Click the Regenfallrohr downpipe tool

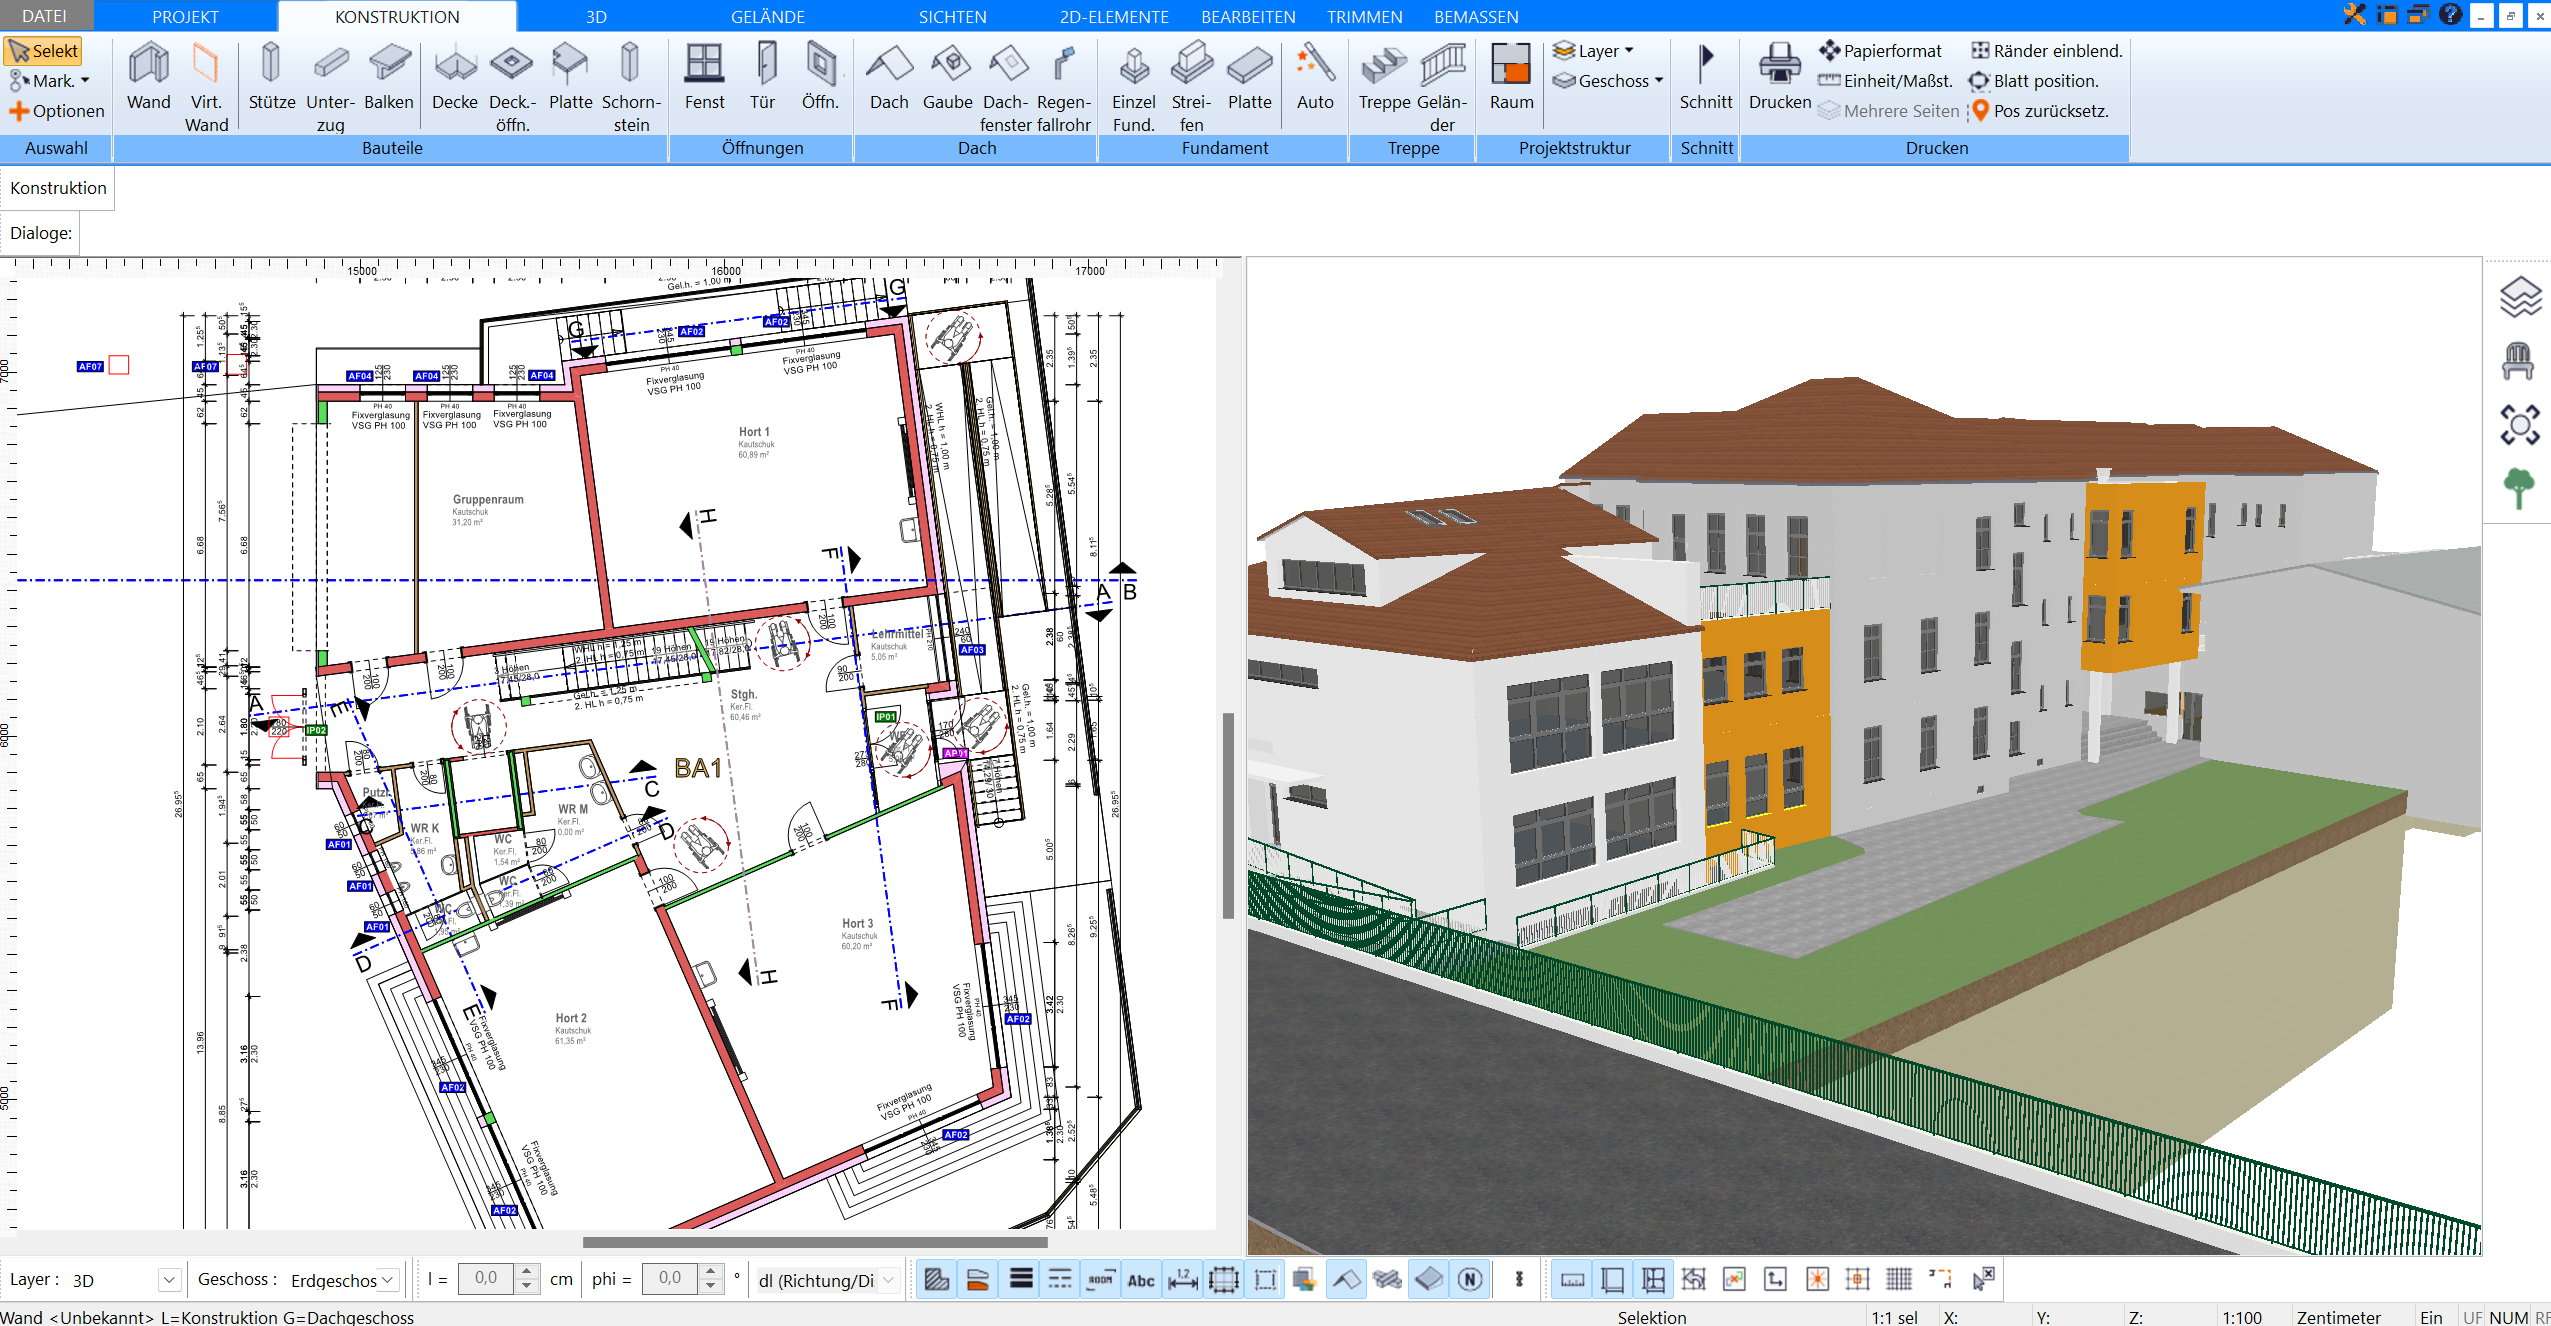tap(1064, 87)
